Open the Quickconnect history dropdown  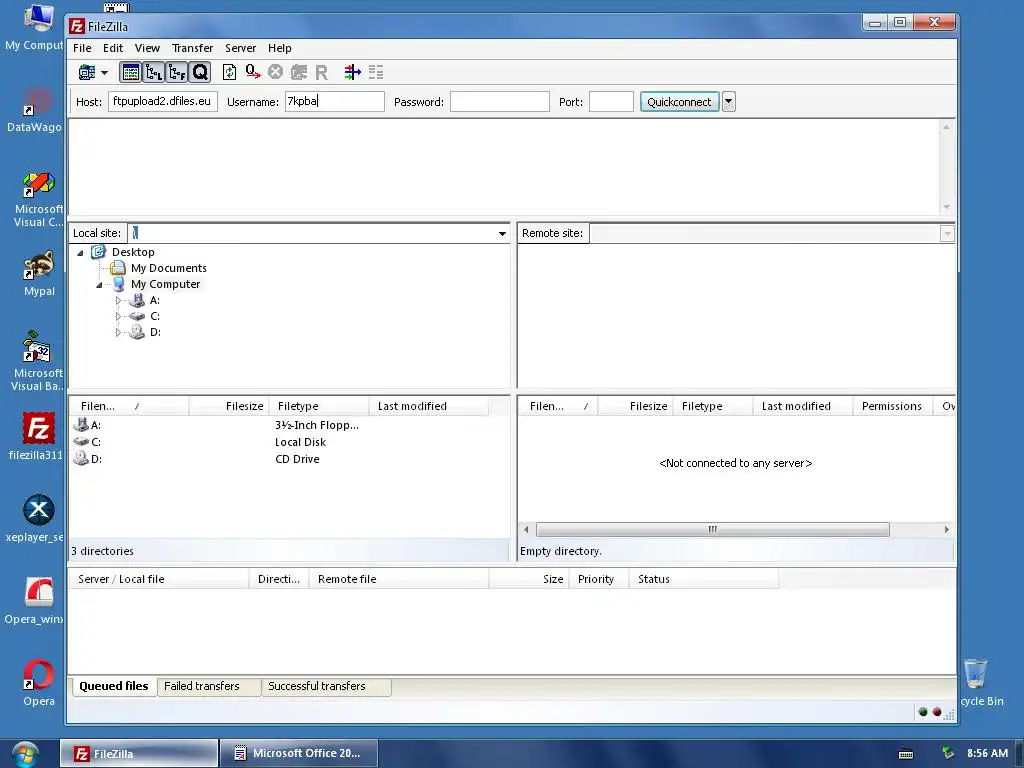point(729,102)
